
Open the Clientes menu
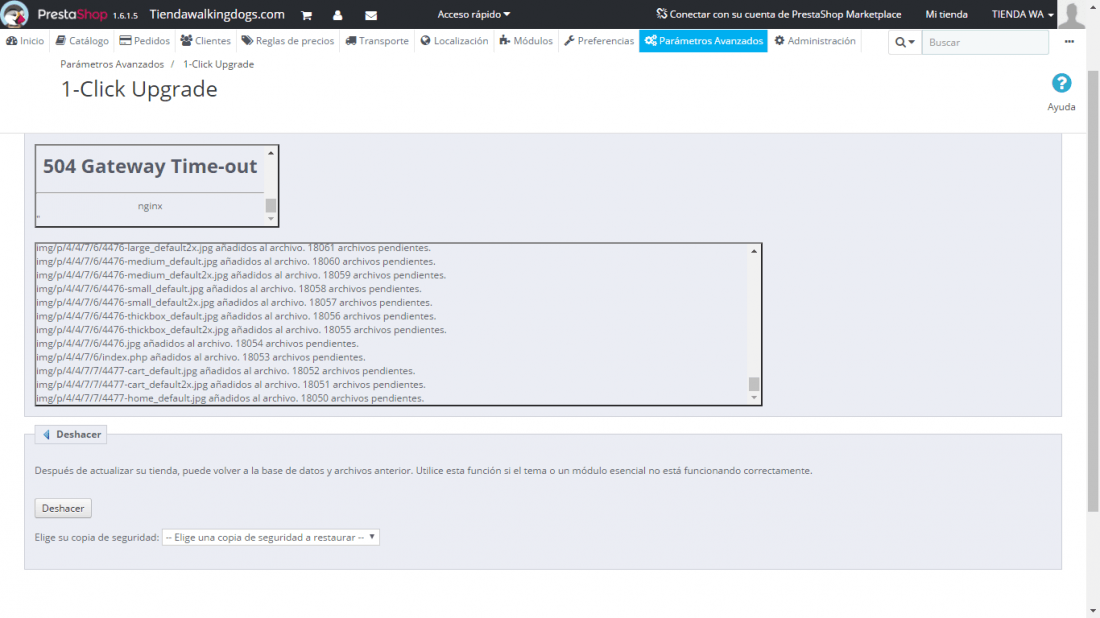[206, 41]
